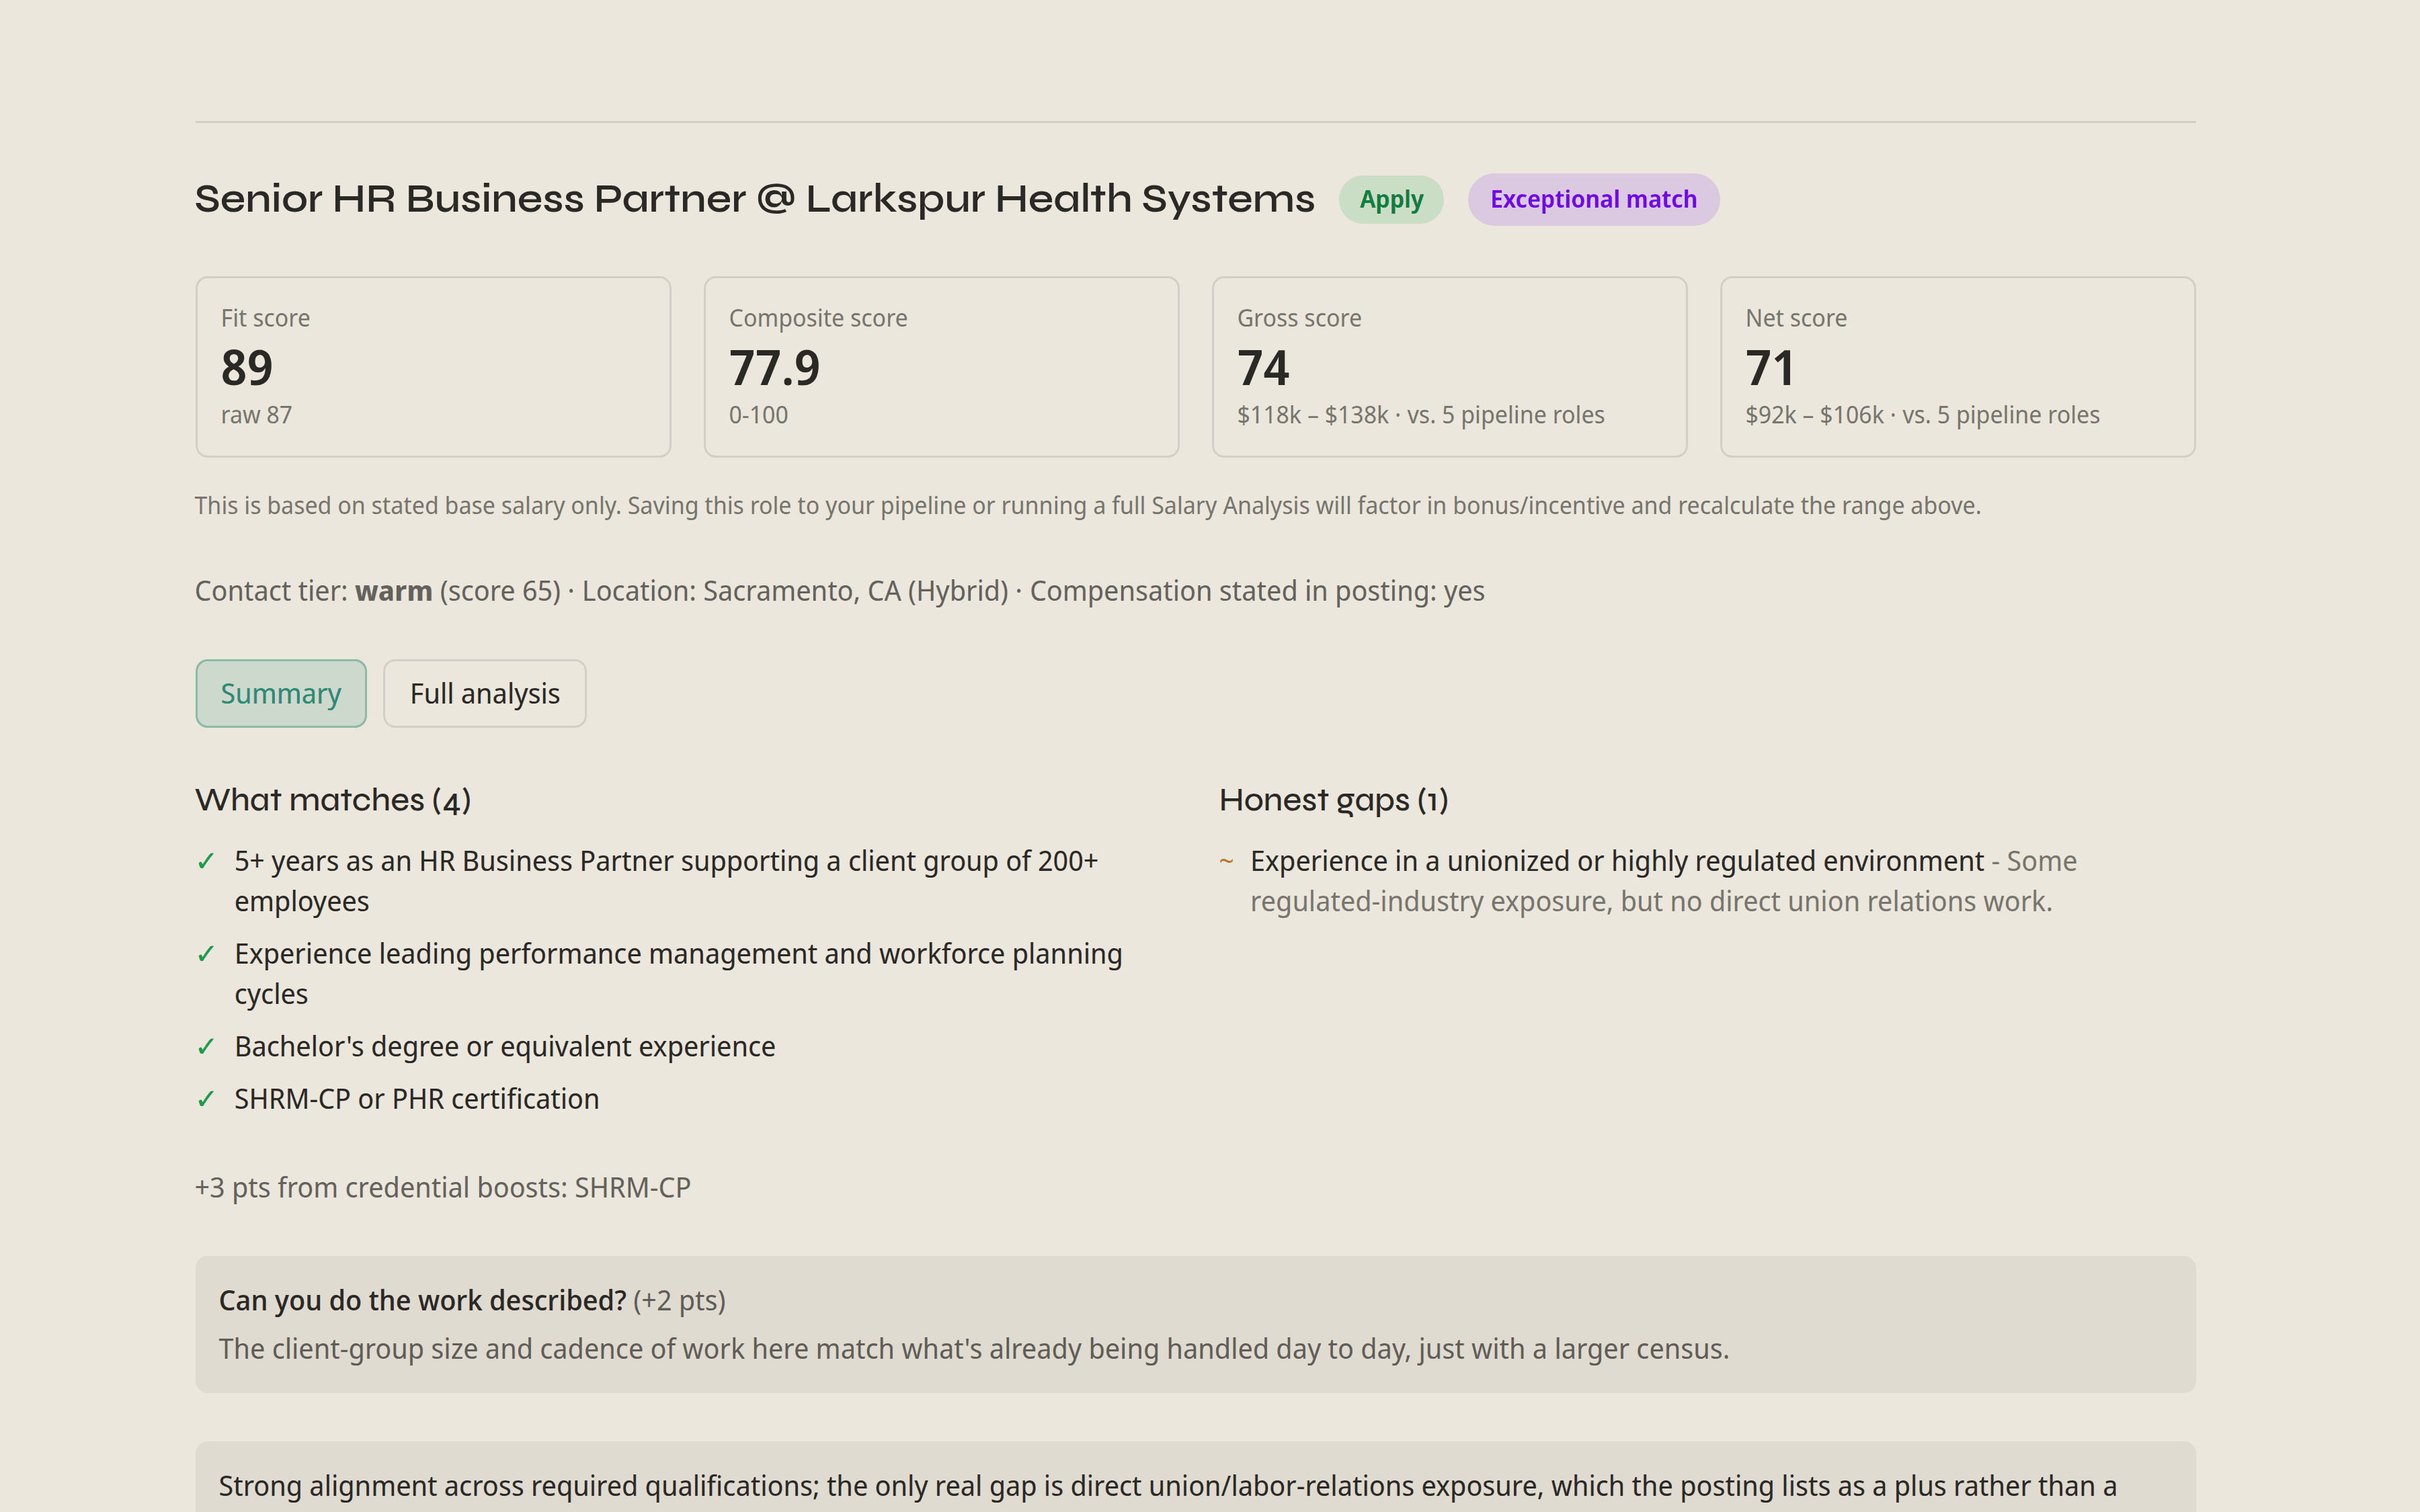Click the SHRM-CP or PHR certification match
This screenshot has height=1512, width=2420.
point(416,1099)
